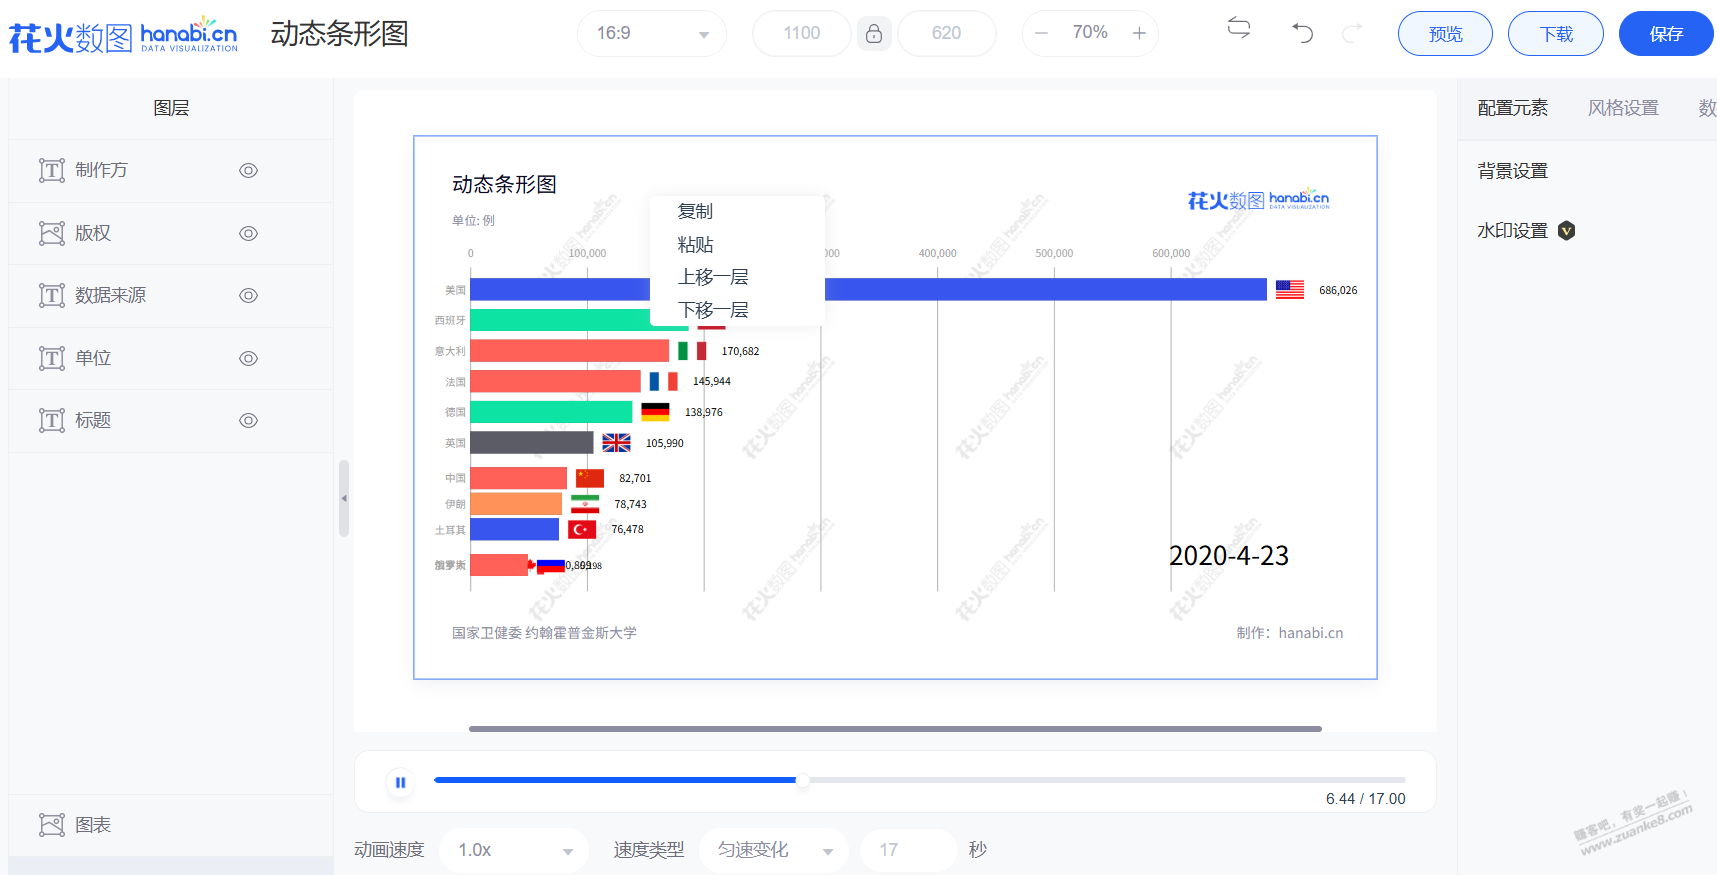Open the 1.0x animation speed dropdown
Screen dimensions: 1717x875
tap(513, 850)
